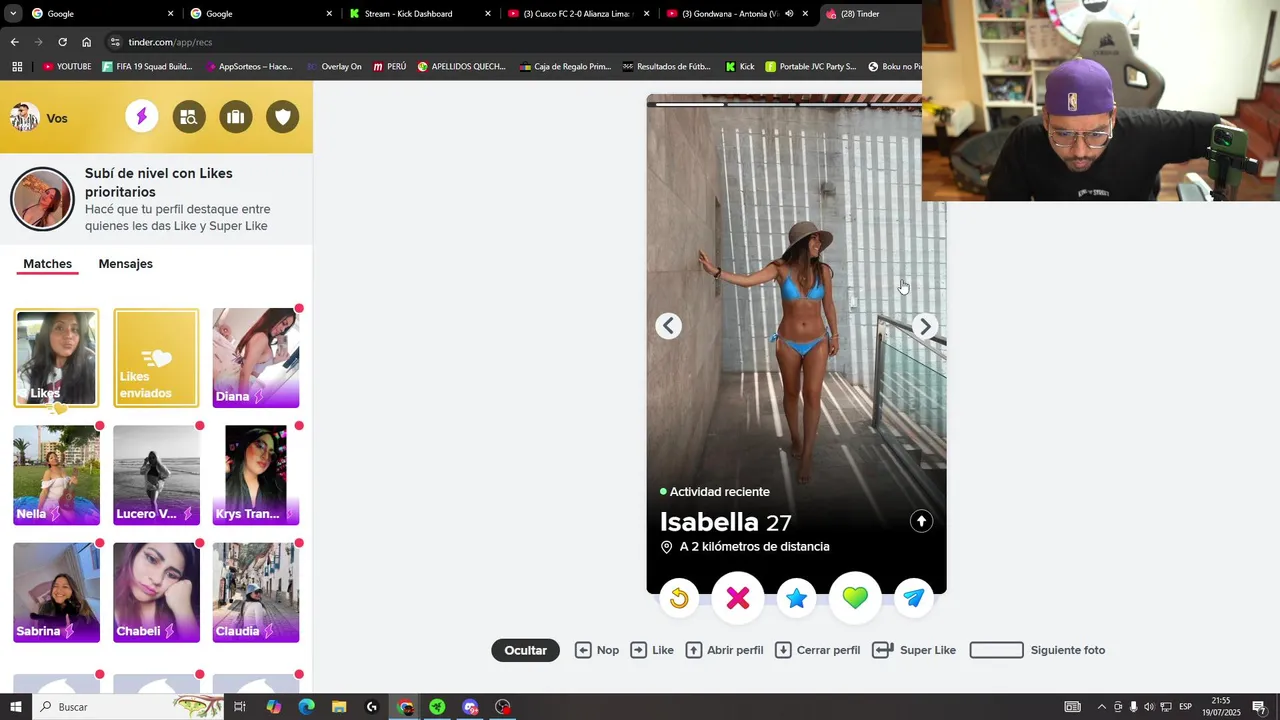Open File Explorer from taskbar

[x=339, y=707]
